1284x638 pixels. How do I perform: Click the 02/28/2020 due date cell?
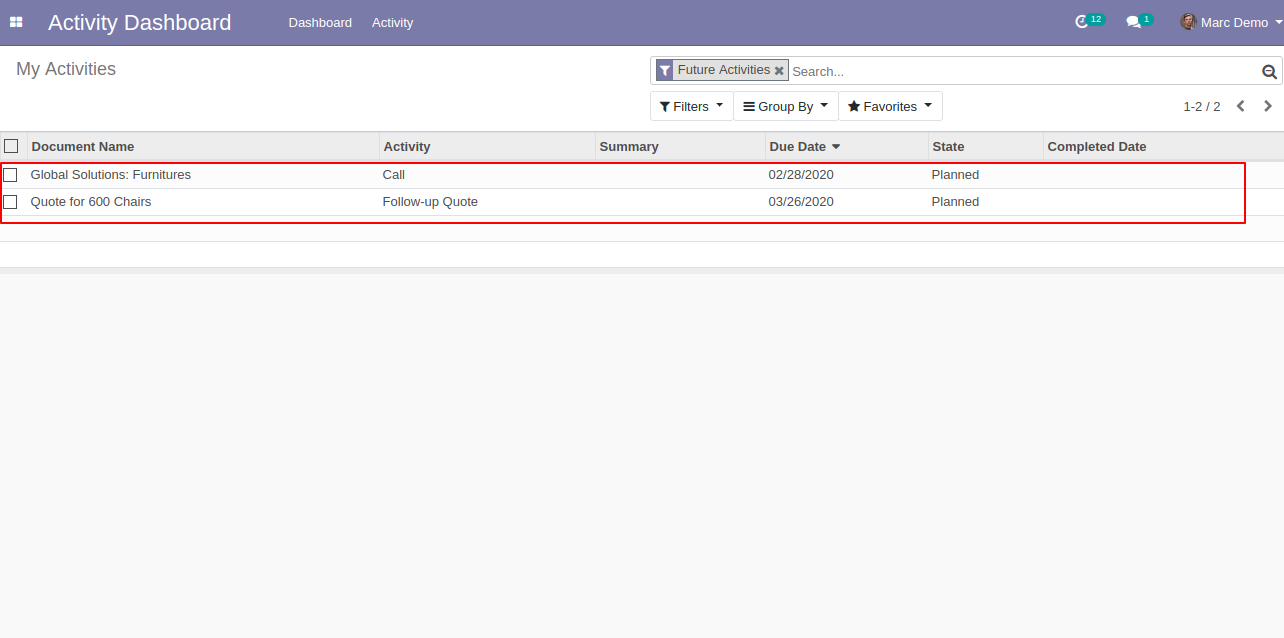click(x=801, y=175)
